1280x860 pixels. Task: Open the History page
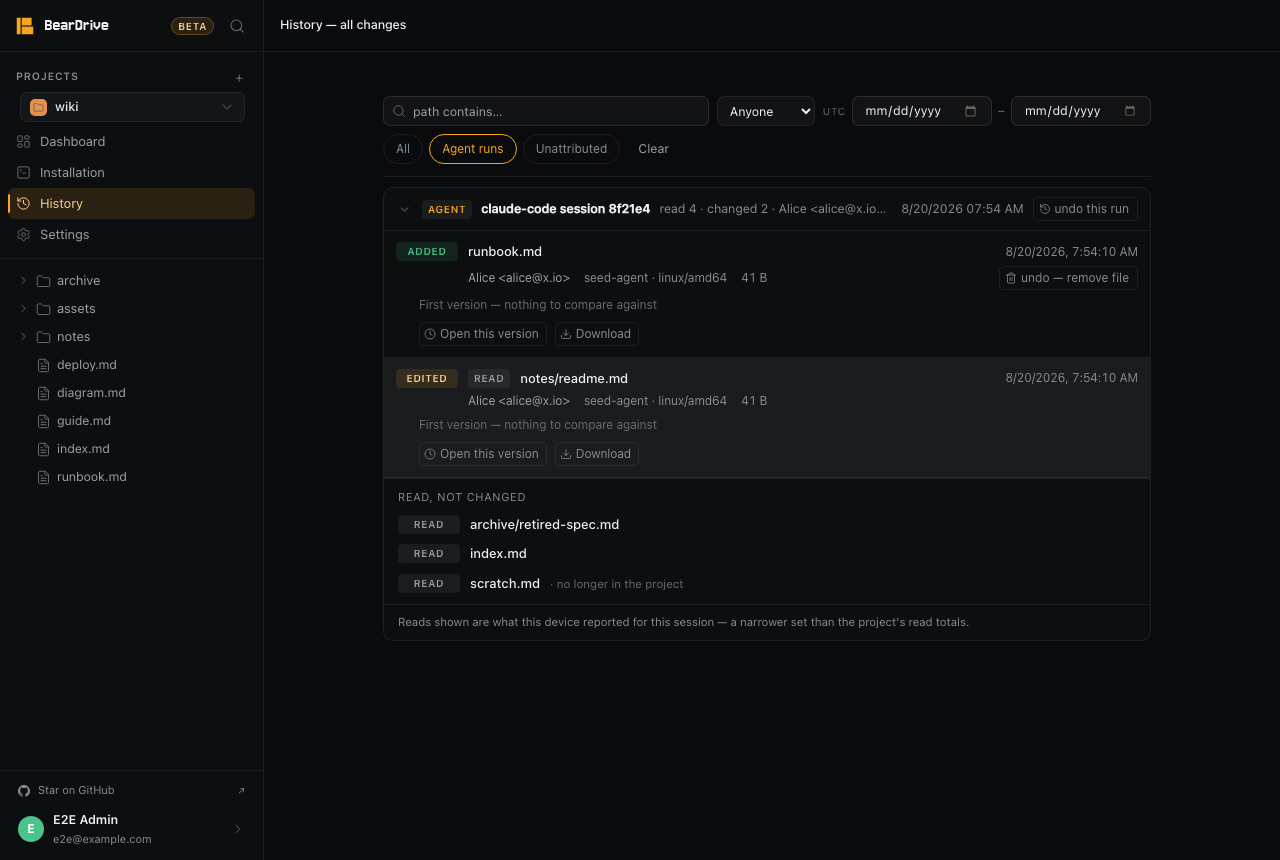click(131, 204)
